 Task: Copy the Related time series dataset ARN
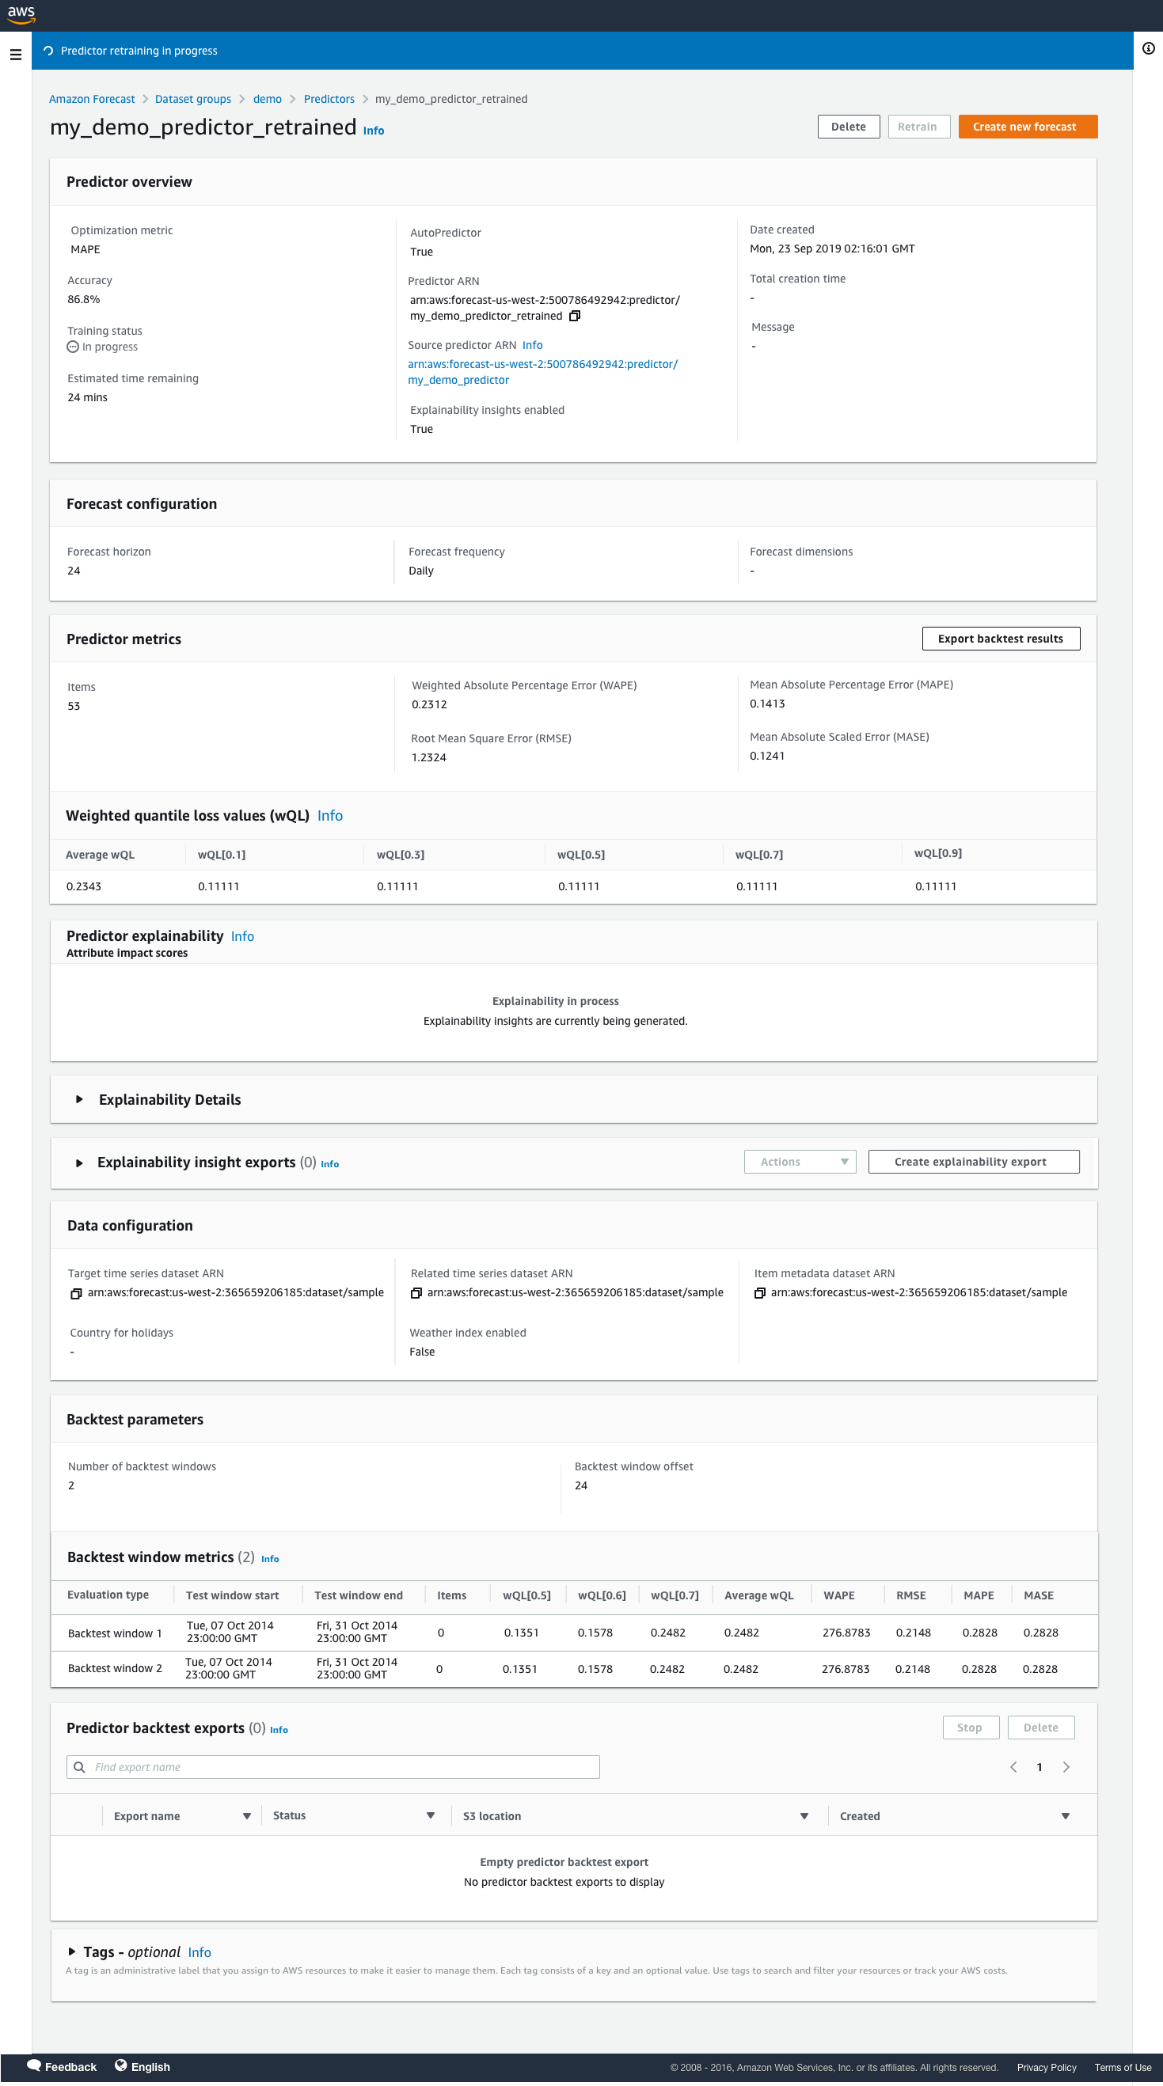(416, 1293)
